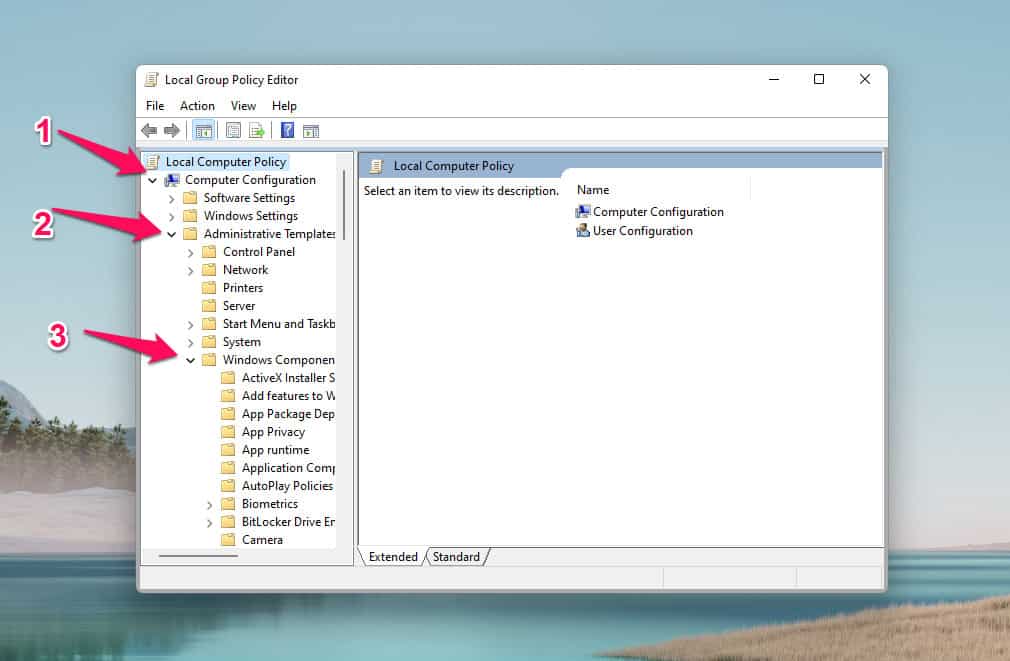The width and height of the screenshot is (1010, 661).
Task: Open the View menu
Action: point(243,106)
